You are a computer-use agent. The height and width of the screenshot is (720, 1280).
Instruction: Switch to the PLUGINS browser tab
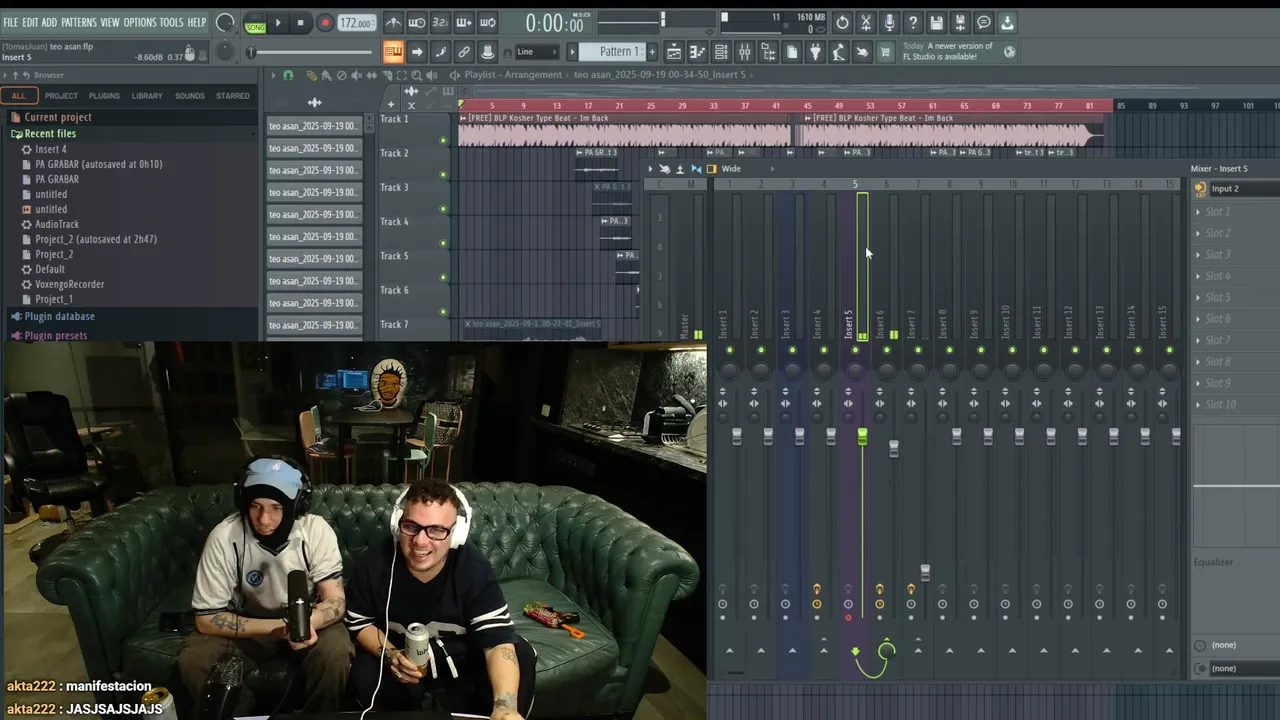pyautogui.click(x=104, y=96)
